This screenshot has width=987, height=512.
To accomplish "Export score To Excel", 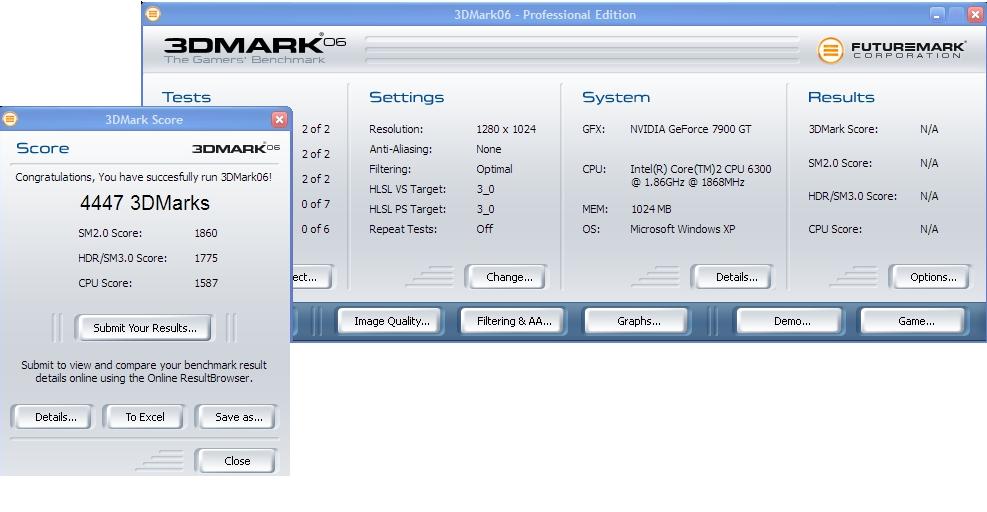I will click(144, 417).
